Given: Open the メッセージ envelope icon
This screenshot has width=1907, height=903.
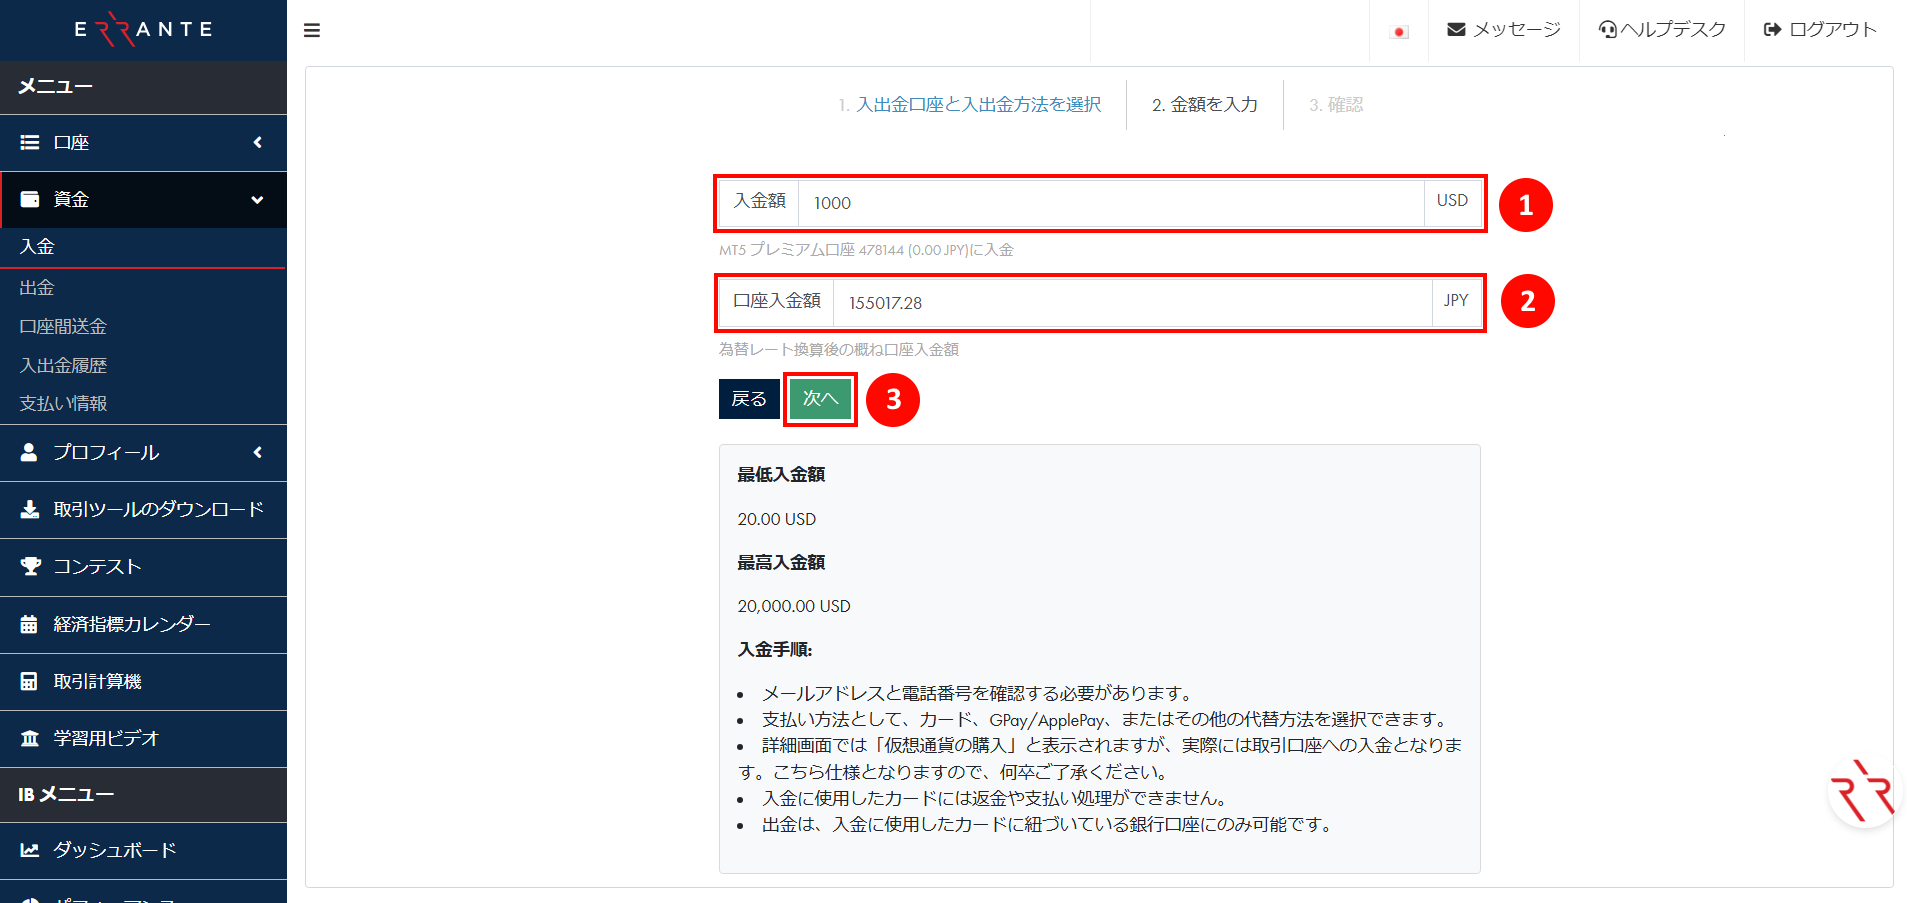Looking at the screenshot, I should pos(1455,29).
